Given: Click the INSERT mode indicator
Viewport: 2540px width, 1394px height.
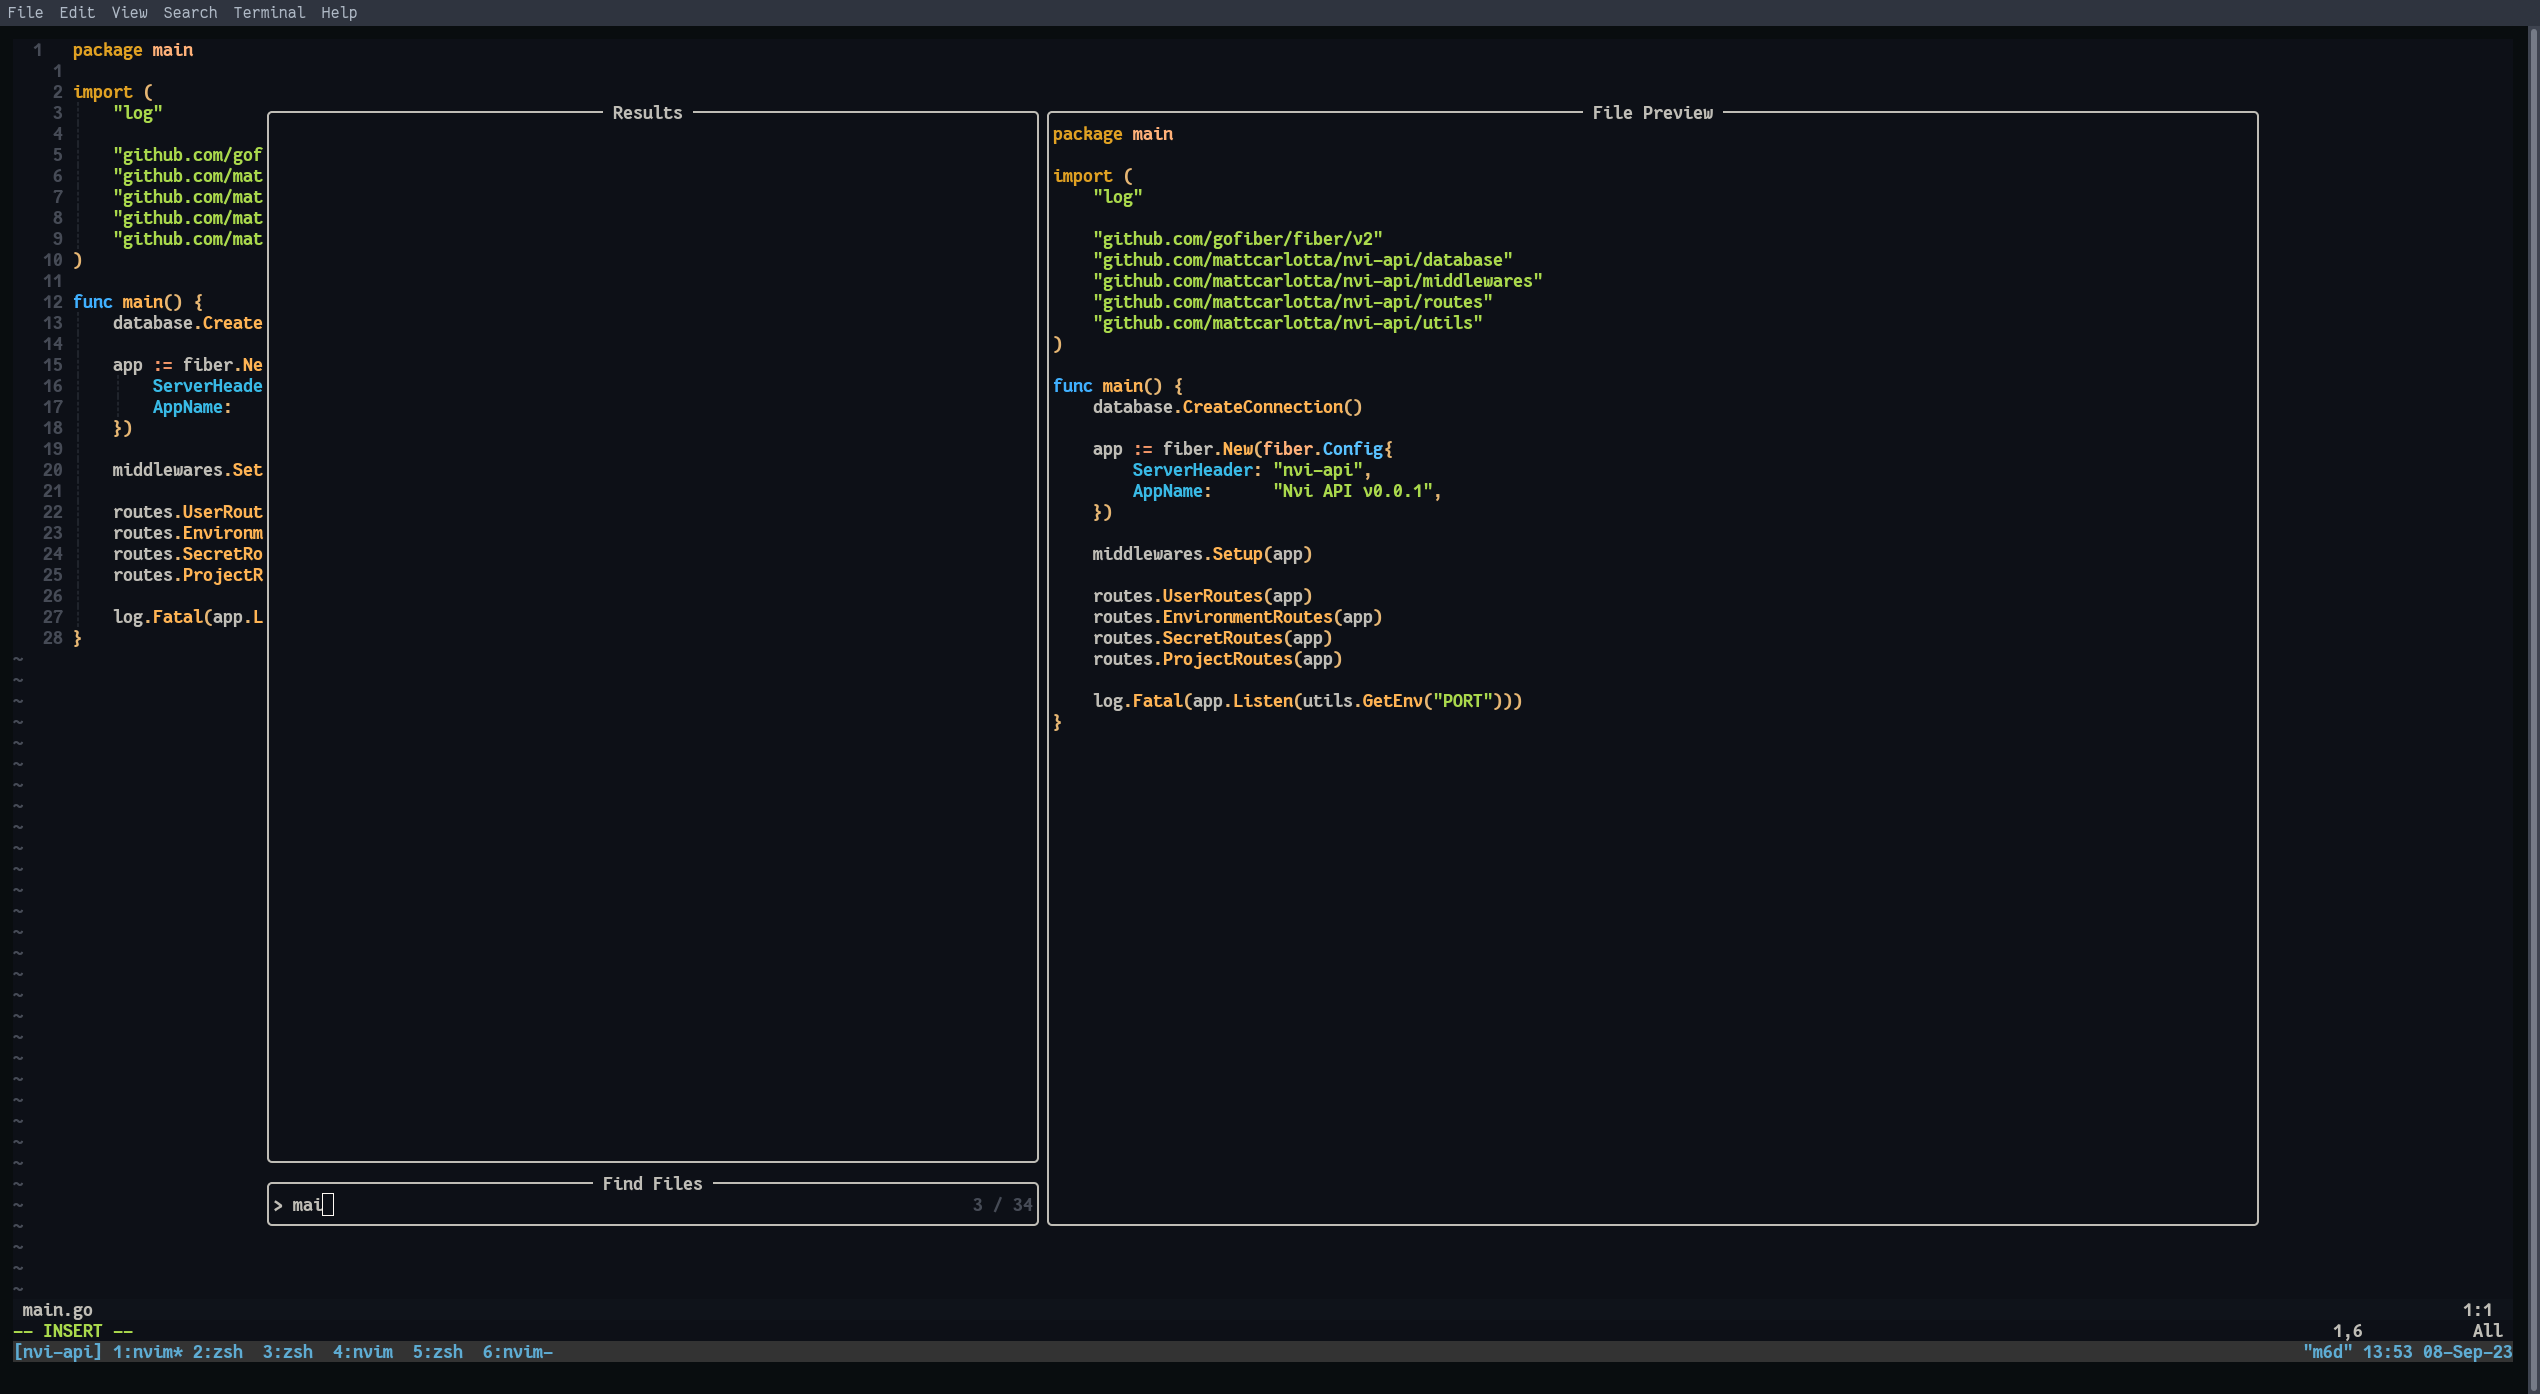Looking at the screenshot, I should click(74, 1331).
